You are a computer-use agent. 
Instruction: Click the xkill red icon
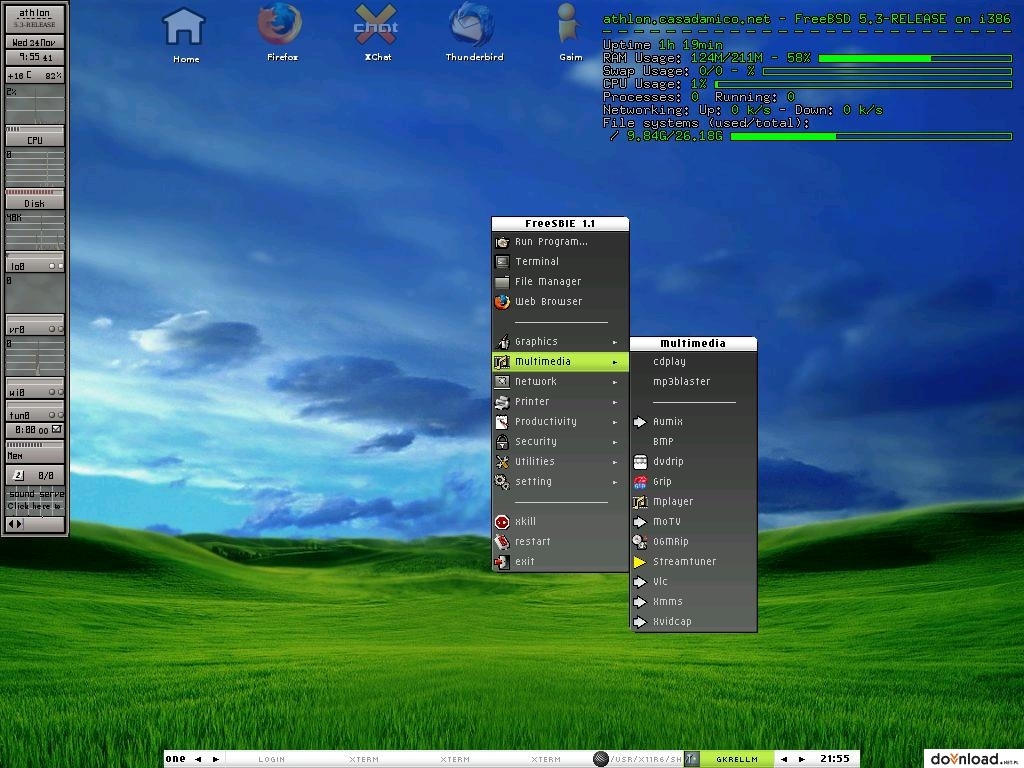(502, 522)
